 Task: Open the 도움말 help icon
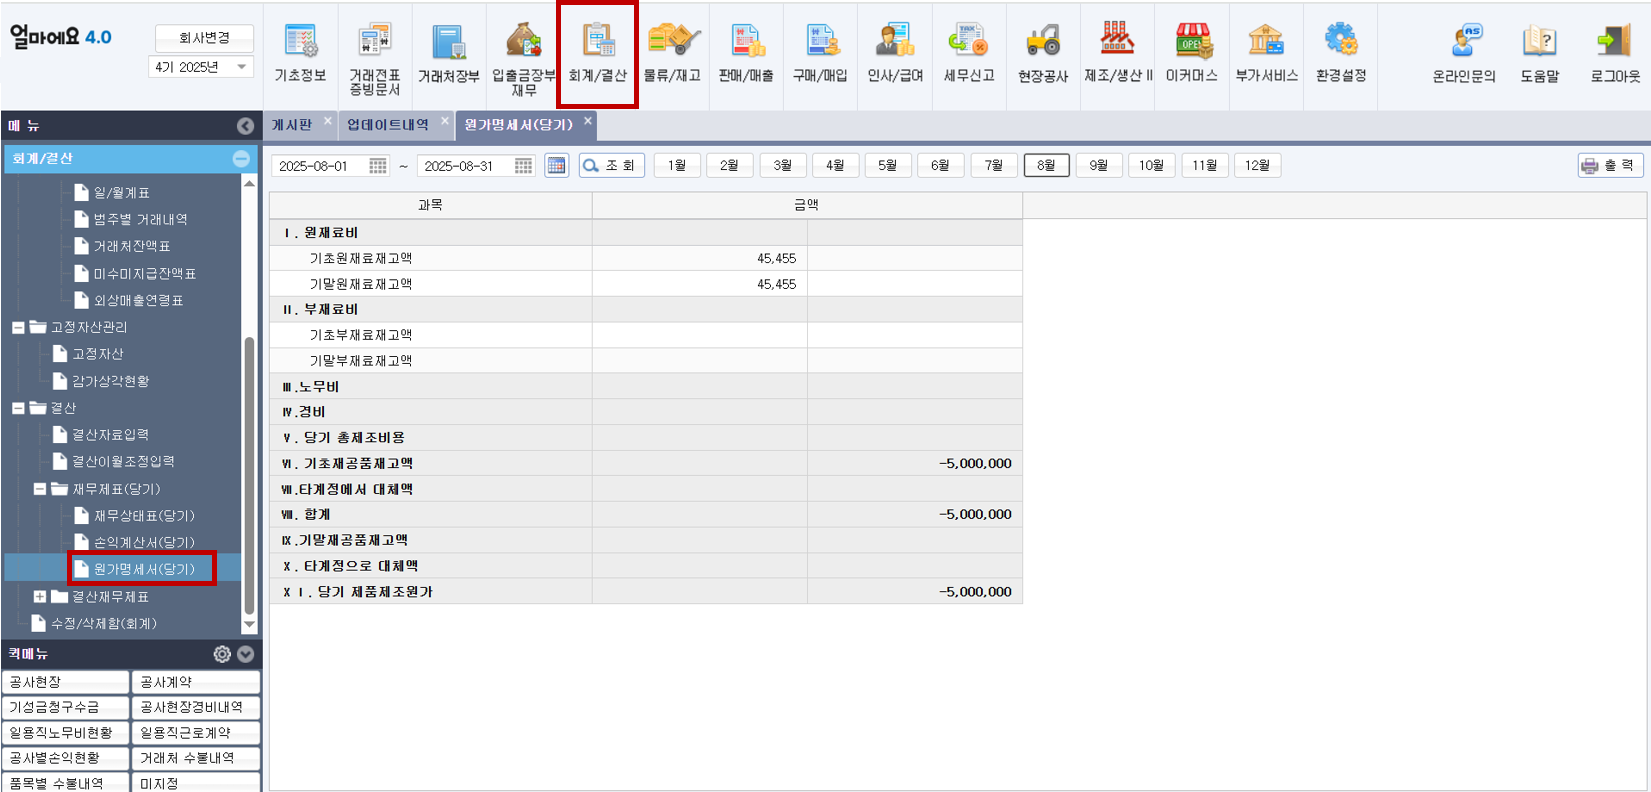click(x=1540, y=54)
